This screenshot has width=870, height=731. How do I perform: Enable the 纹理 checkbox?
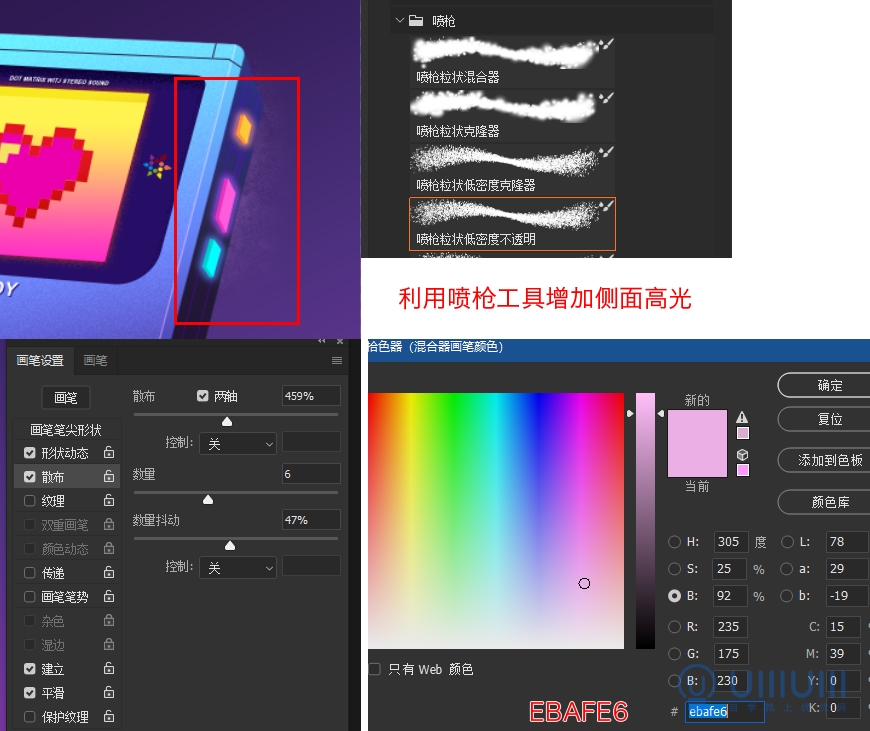pos(30,501)
